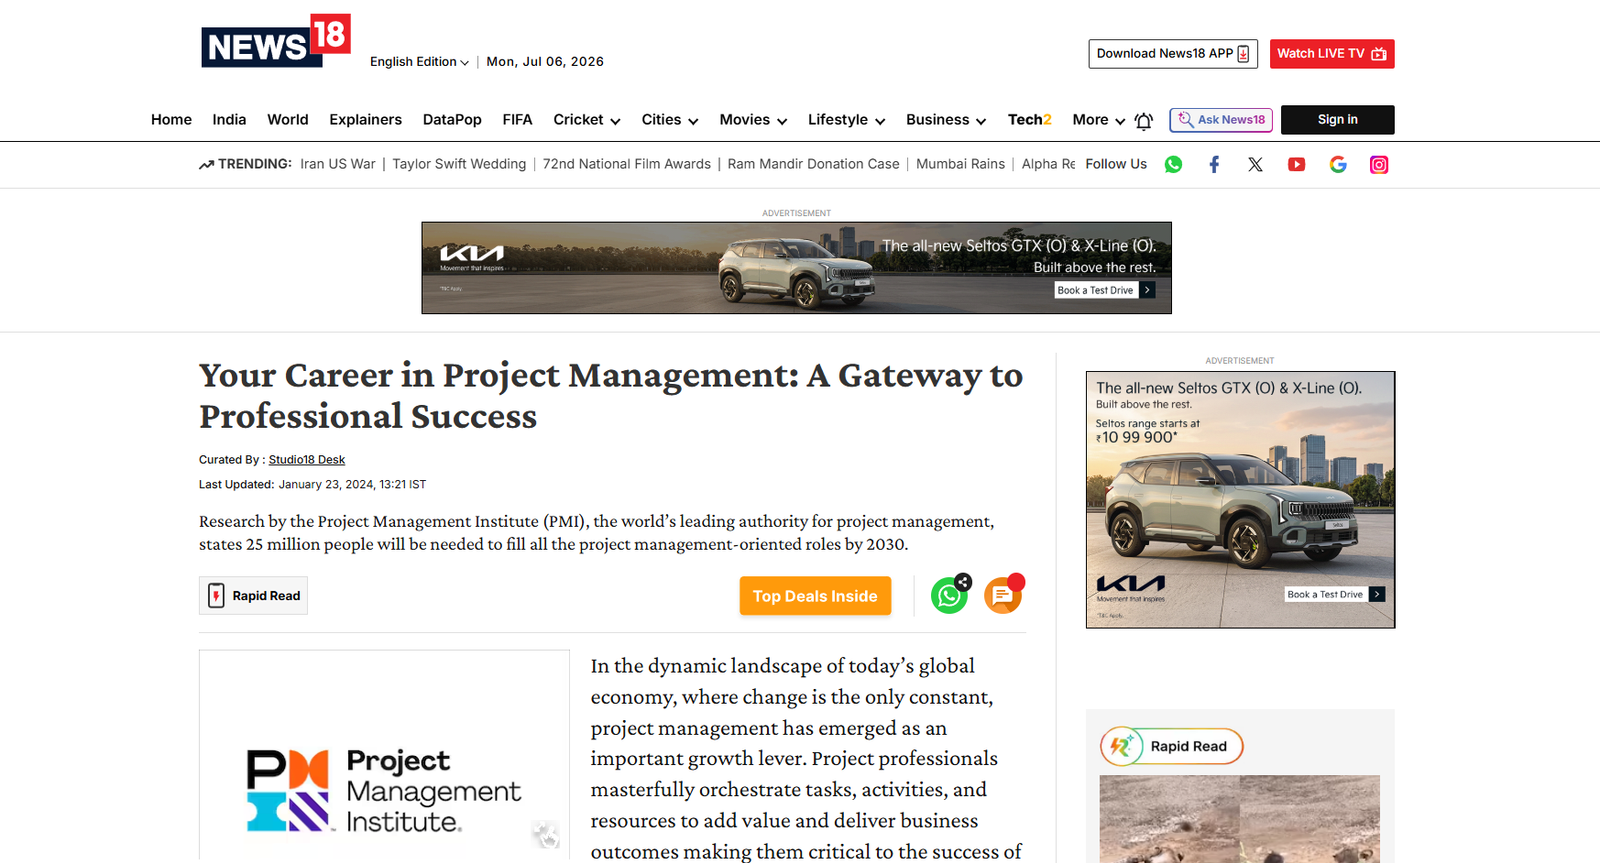Click the Sign in button
This screenshot has width=1600, height=863.
(1338, 120)
